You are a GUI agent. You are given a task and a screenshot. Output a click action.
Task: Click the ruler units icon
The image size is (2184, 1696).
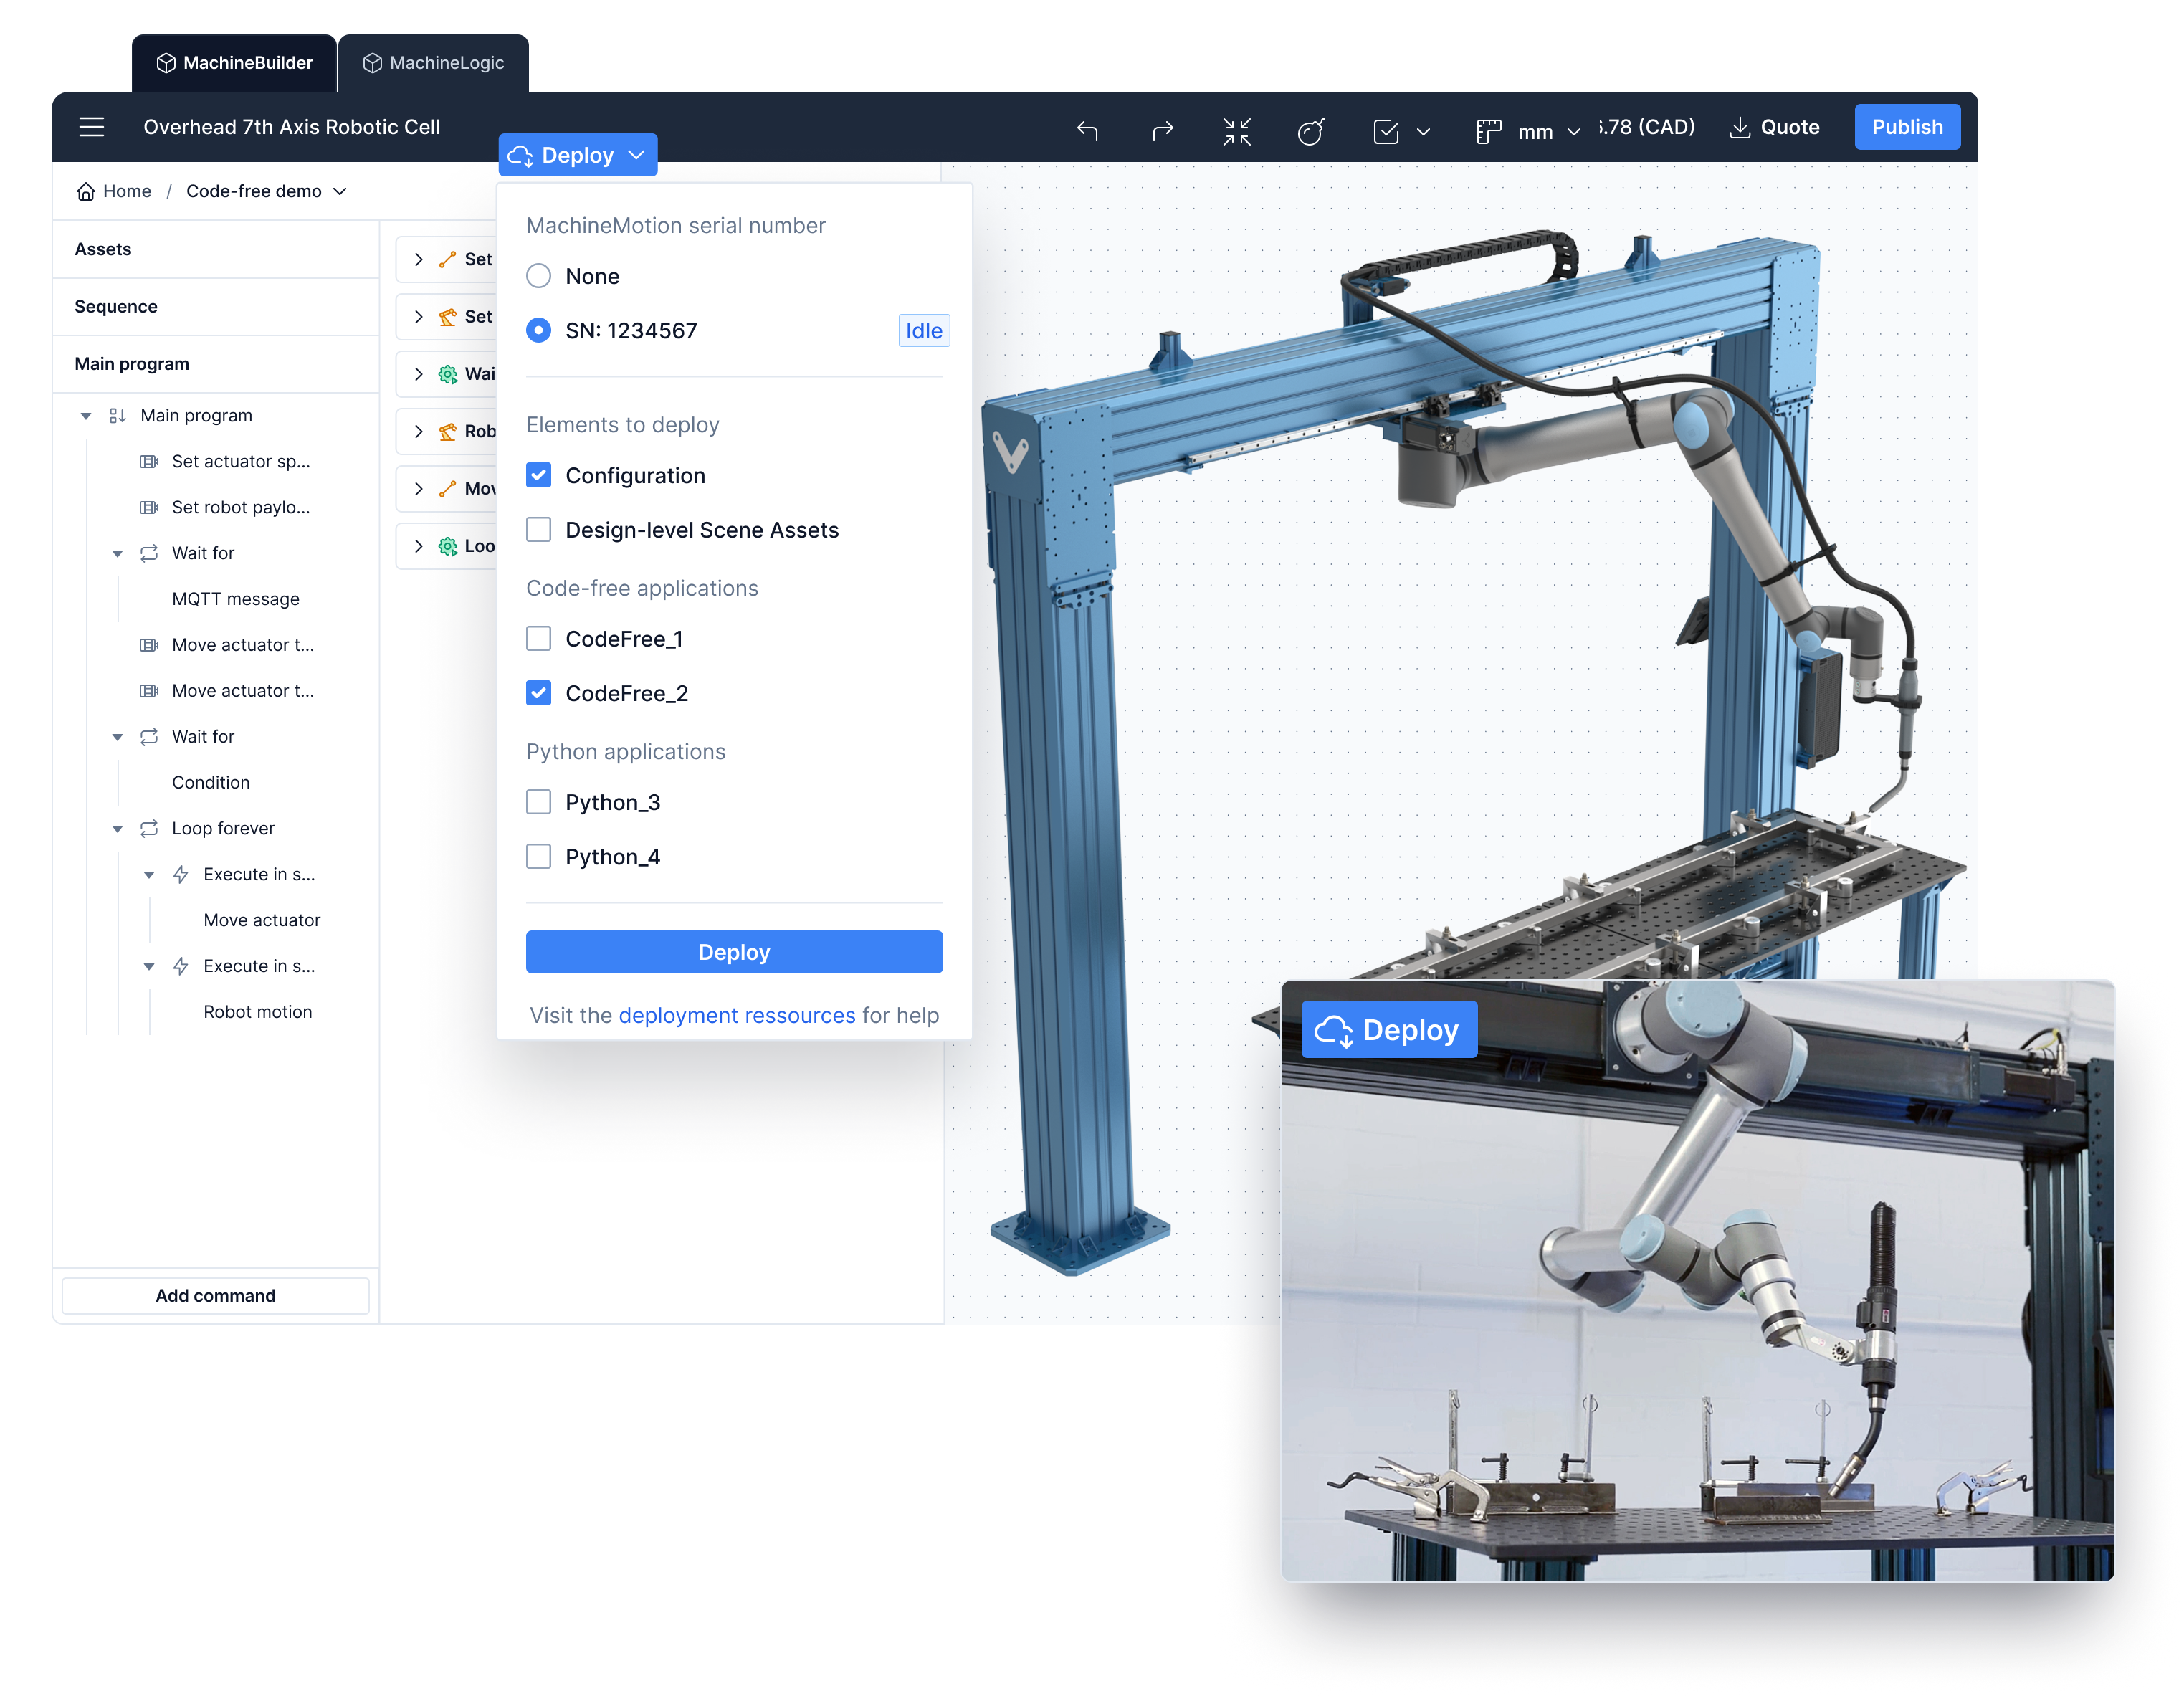pyautogui.click(x=1488, y=131)
